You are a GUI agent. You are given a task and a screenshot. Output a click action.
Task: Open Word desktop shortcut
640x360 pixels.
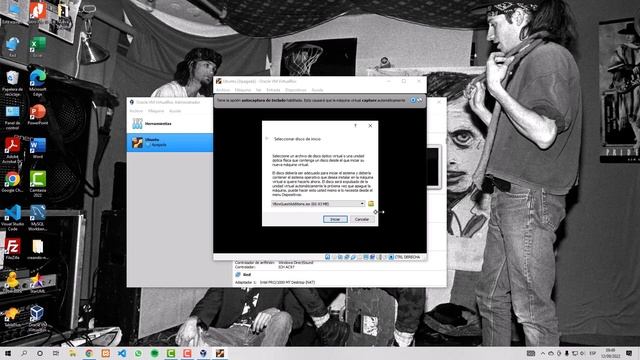pyautogui.click(x=38, y=148)
